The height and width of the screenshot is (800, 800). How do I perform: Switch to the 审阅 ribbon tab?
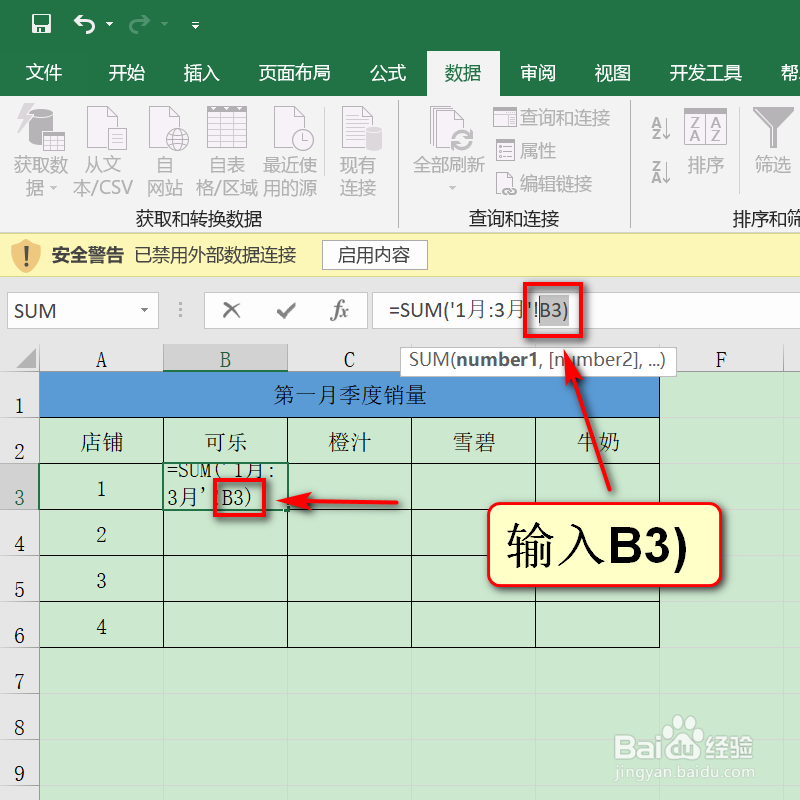[537, 72]
